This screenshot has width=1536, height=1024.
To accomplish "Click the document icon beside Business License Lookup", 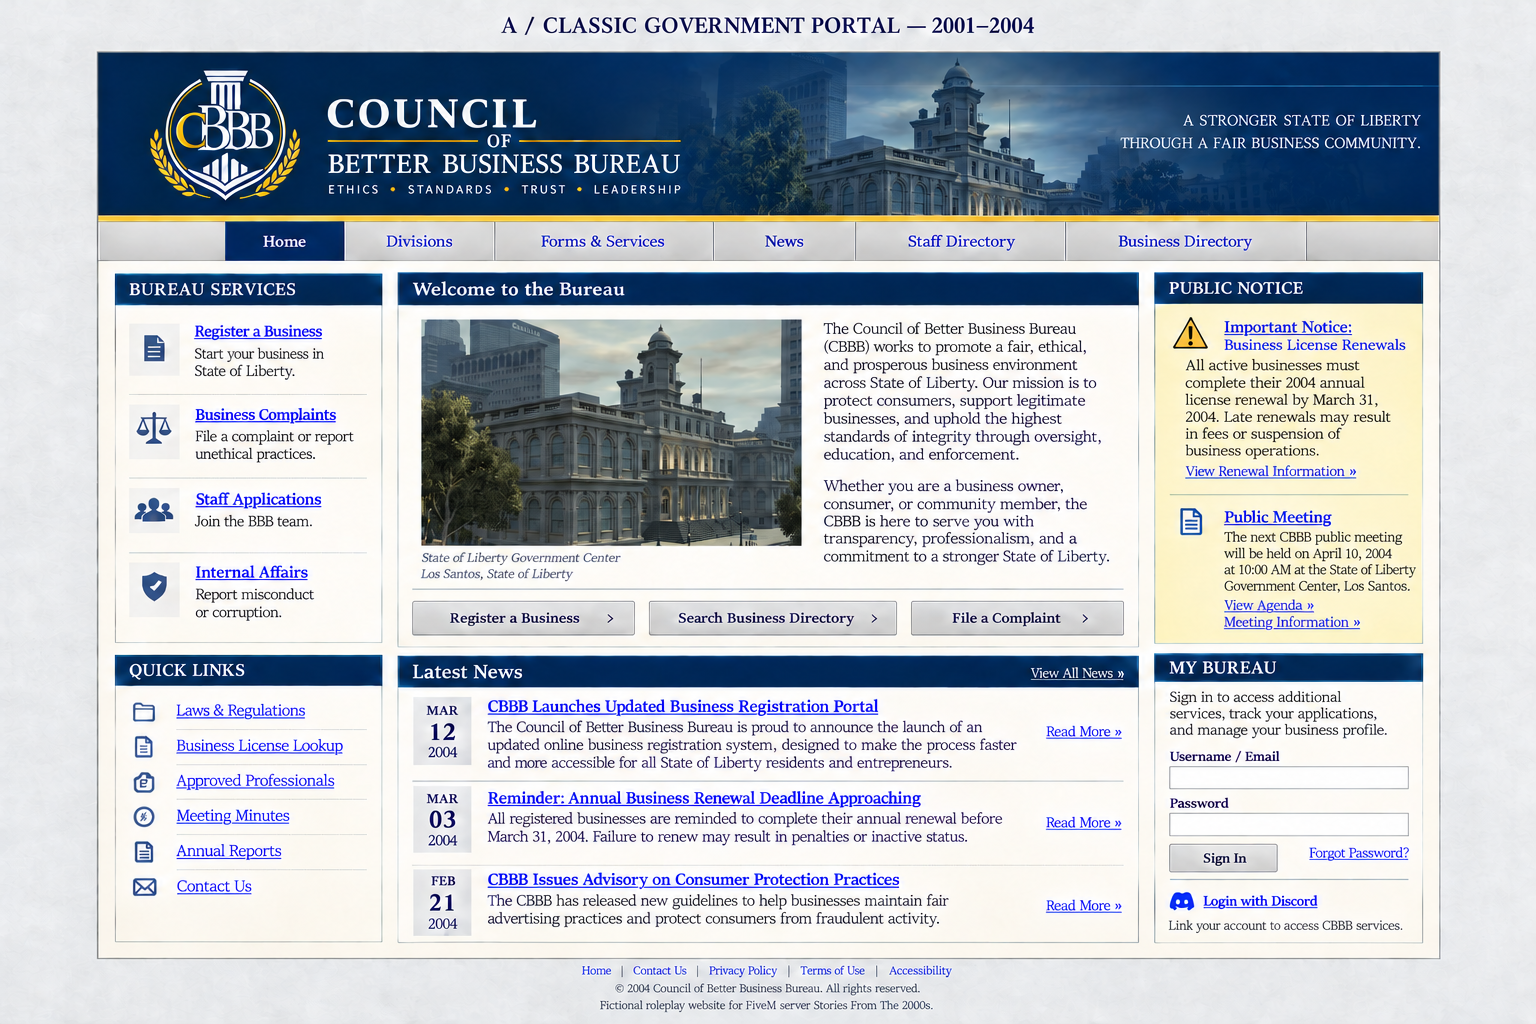I will [x=144, y=747].
